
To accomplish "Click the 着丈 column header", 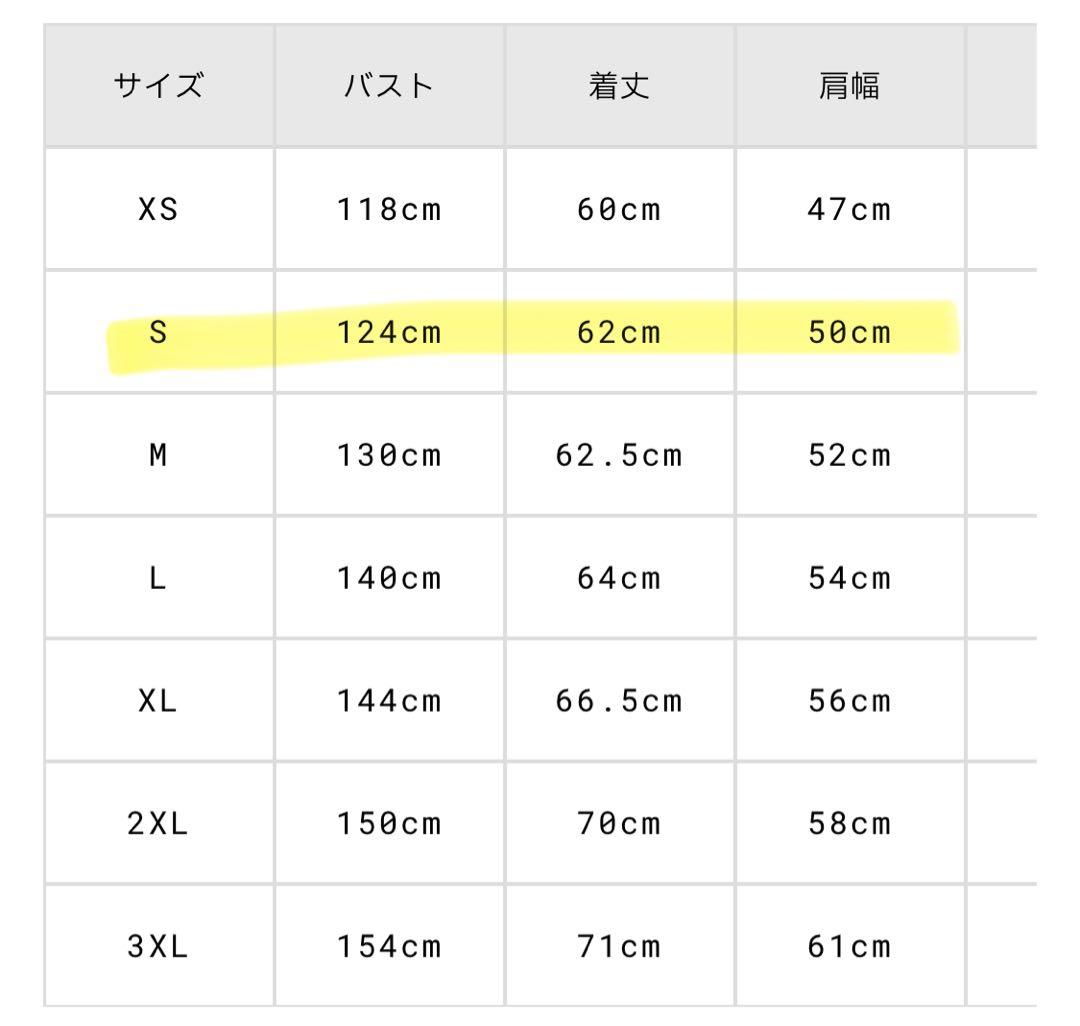I will click(619, 87).
